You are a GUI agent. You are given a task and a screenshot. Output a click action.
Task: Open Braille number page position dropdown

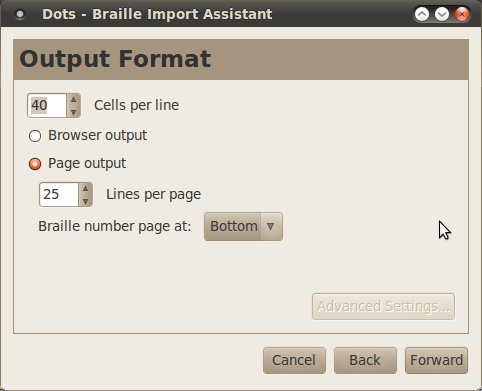(243, 227)
